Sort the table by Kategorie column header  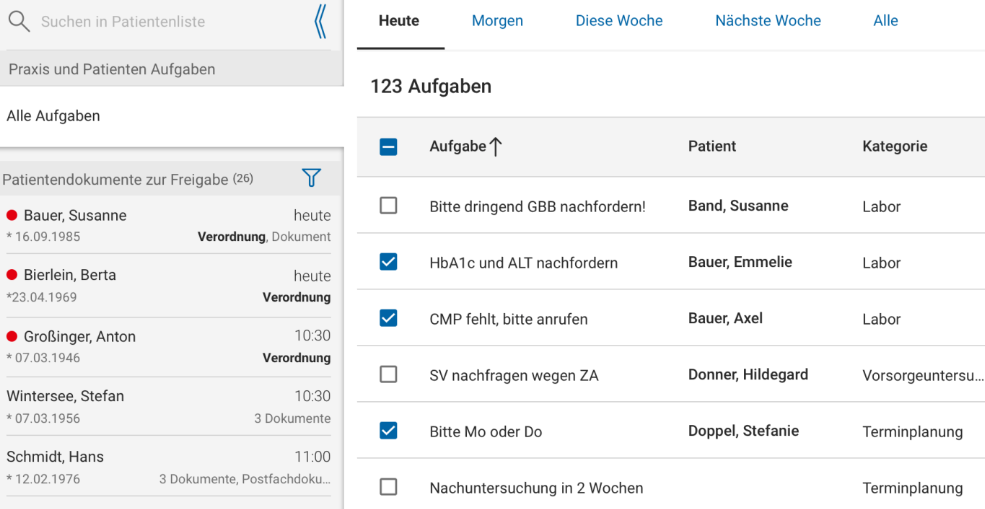894,147
